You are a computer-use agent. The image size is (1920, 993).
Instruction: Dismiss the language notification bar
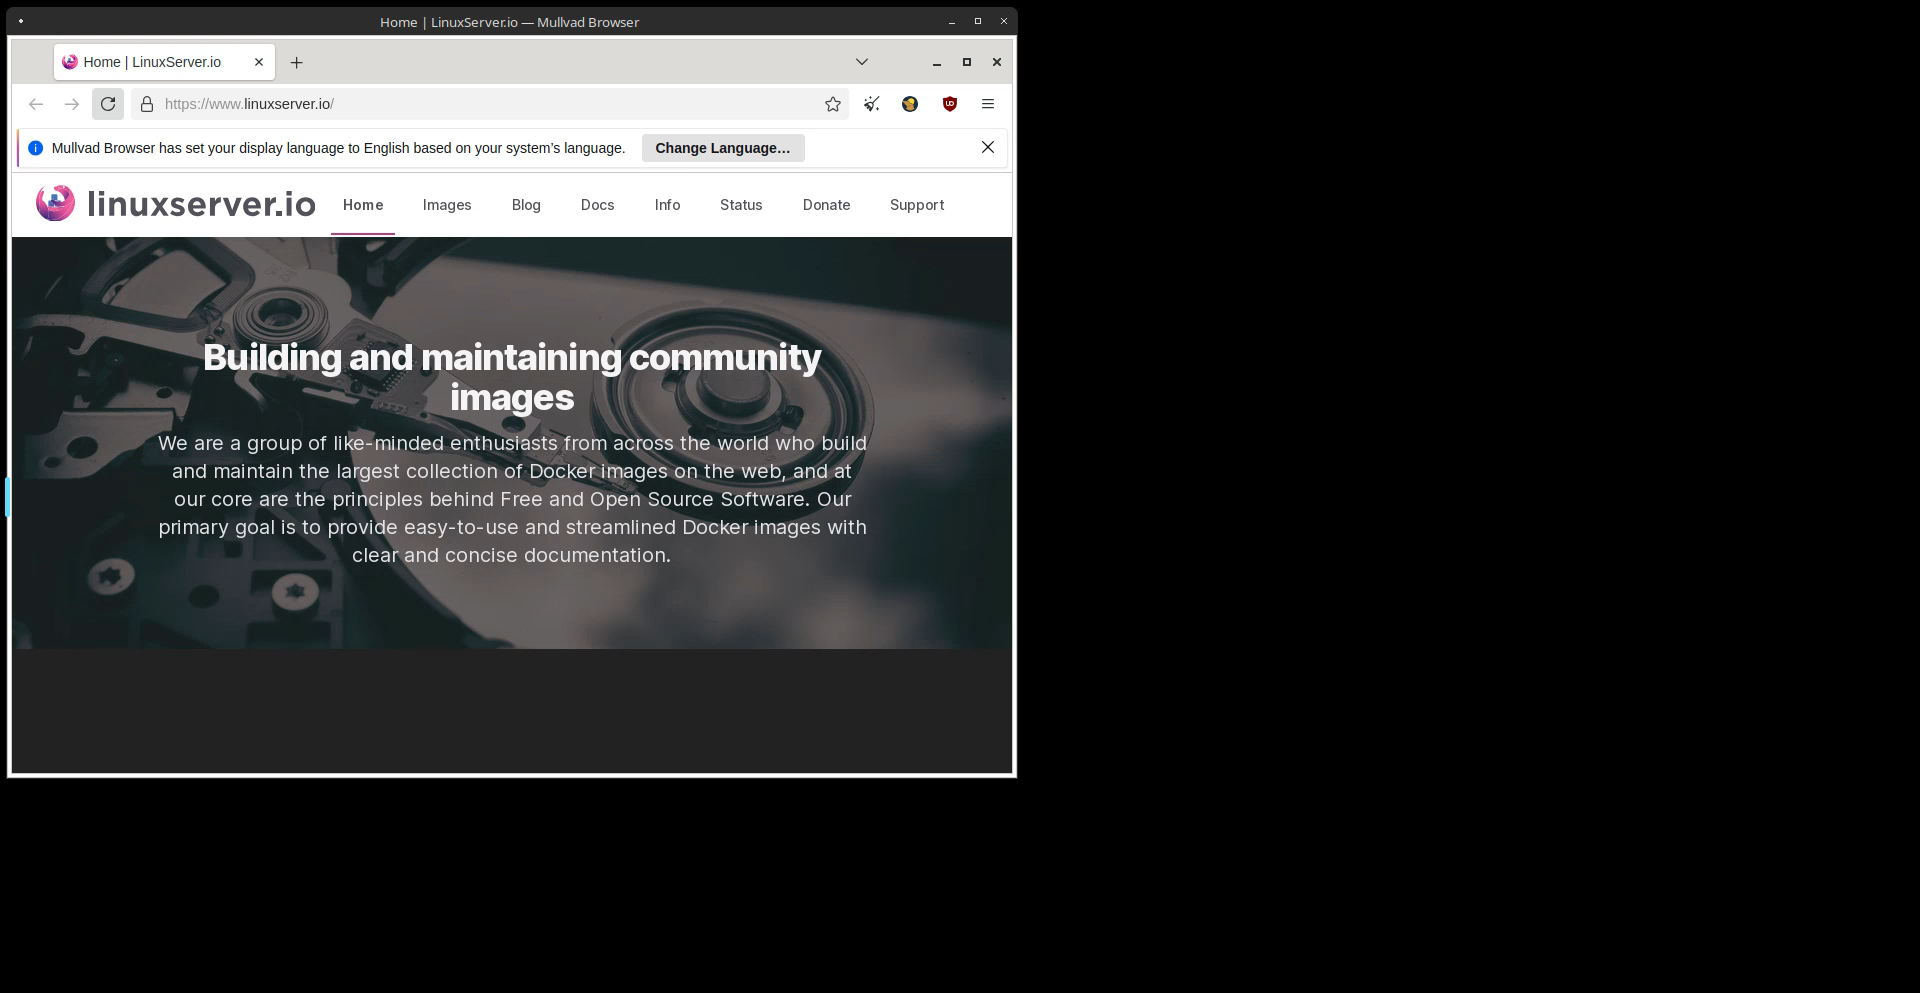[x=987, y=147]
